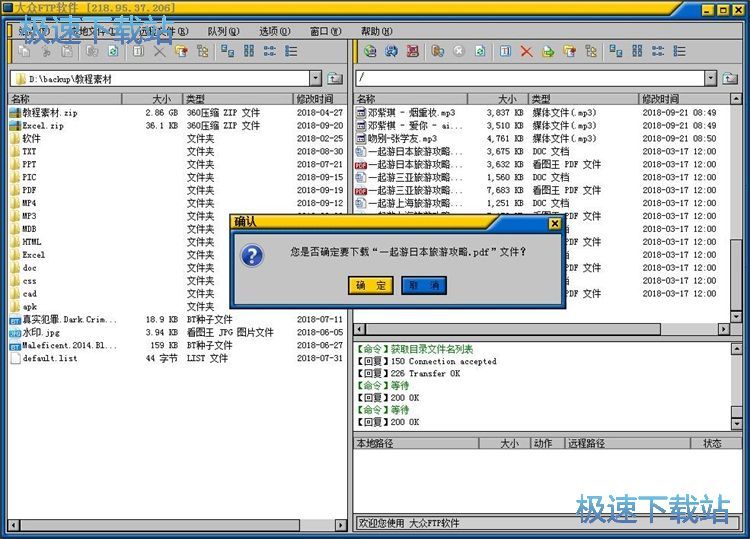The image size is (750, 539).
Task: Switch local pane to large icons view
Action: [x=228, y=51]
